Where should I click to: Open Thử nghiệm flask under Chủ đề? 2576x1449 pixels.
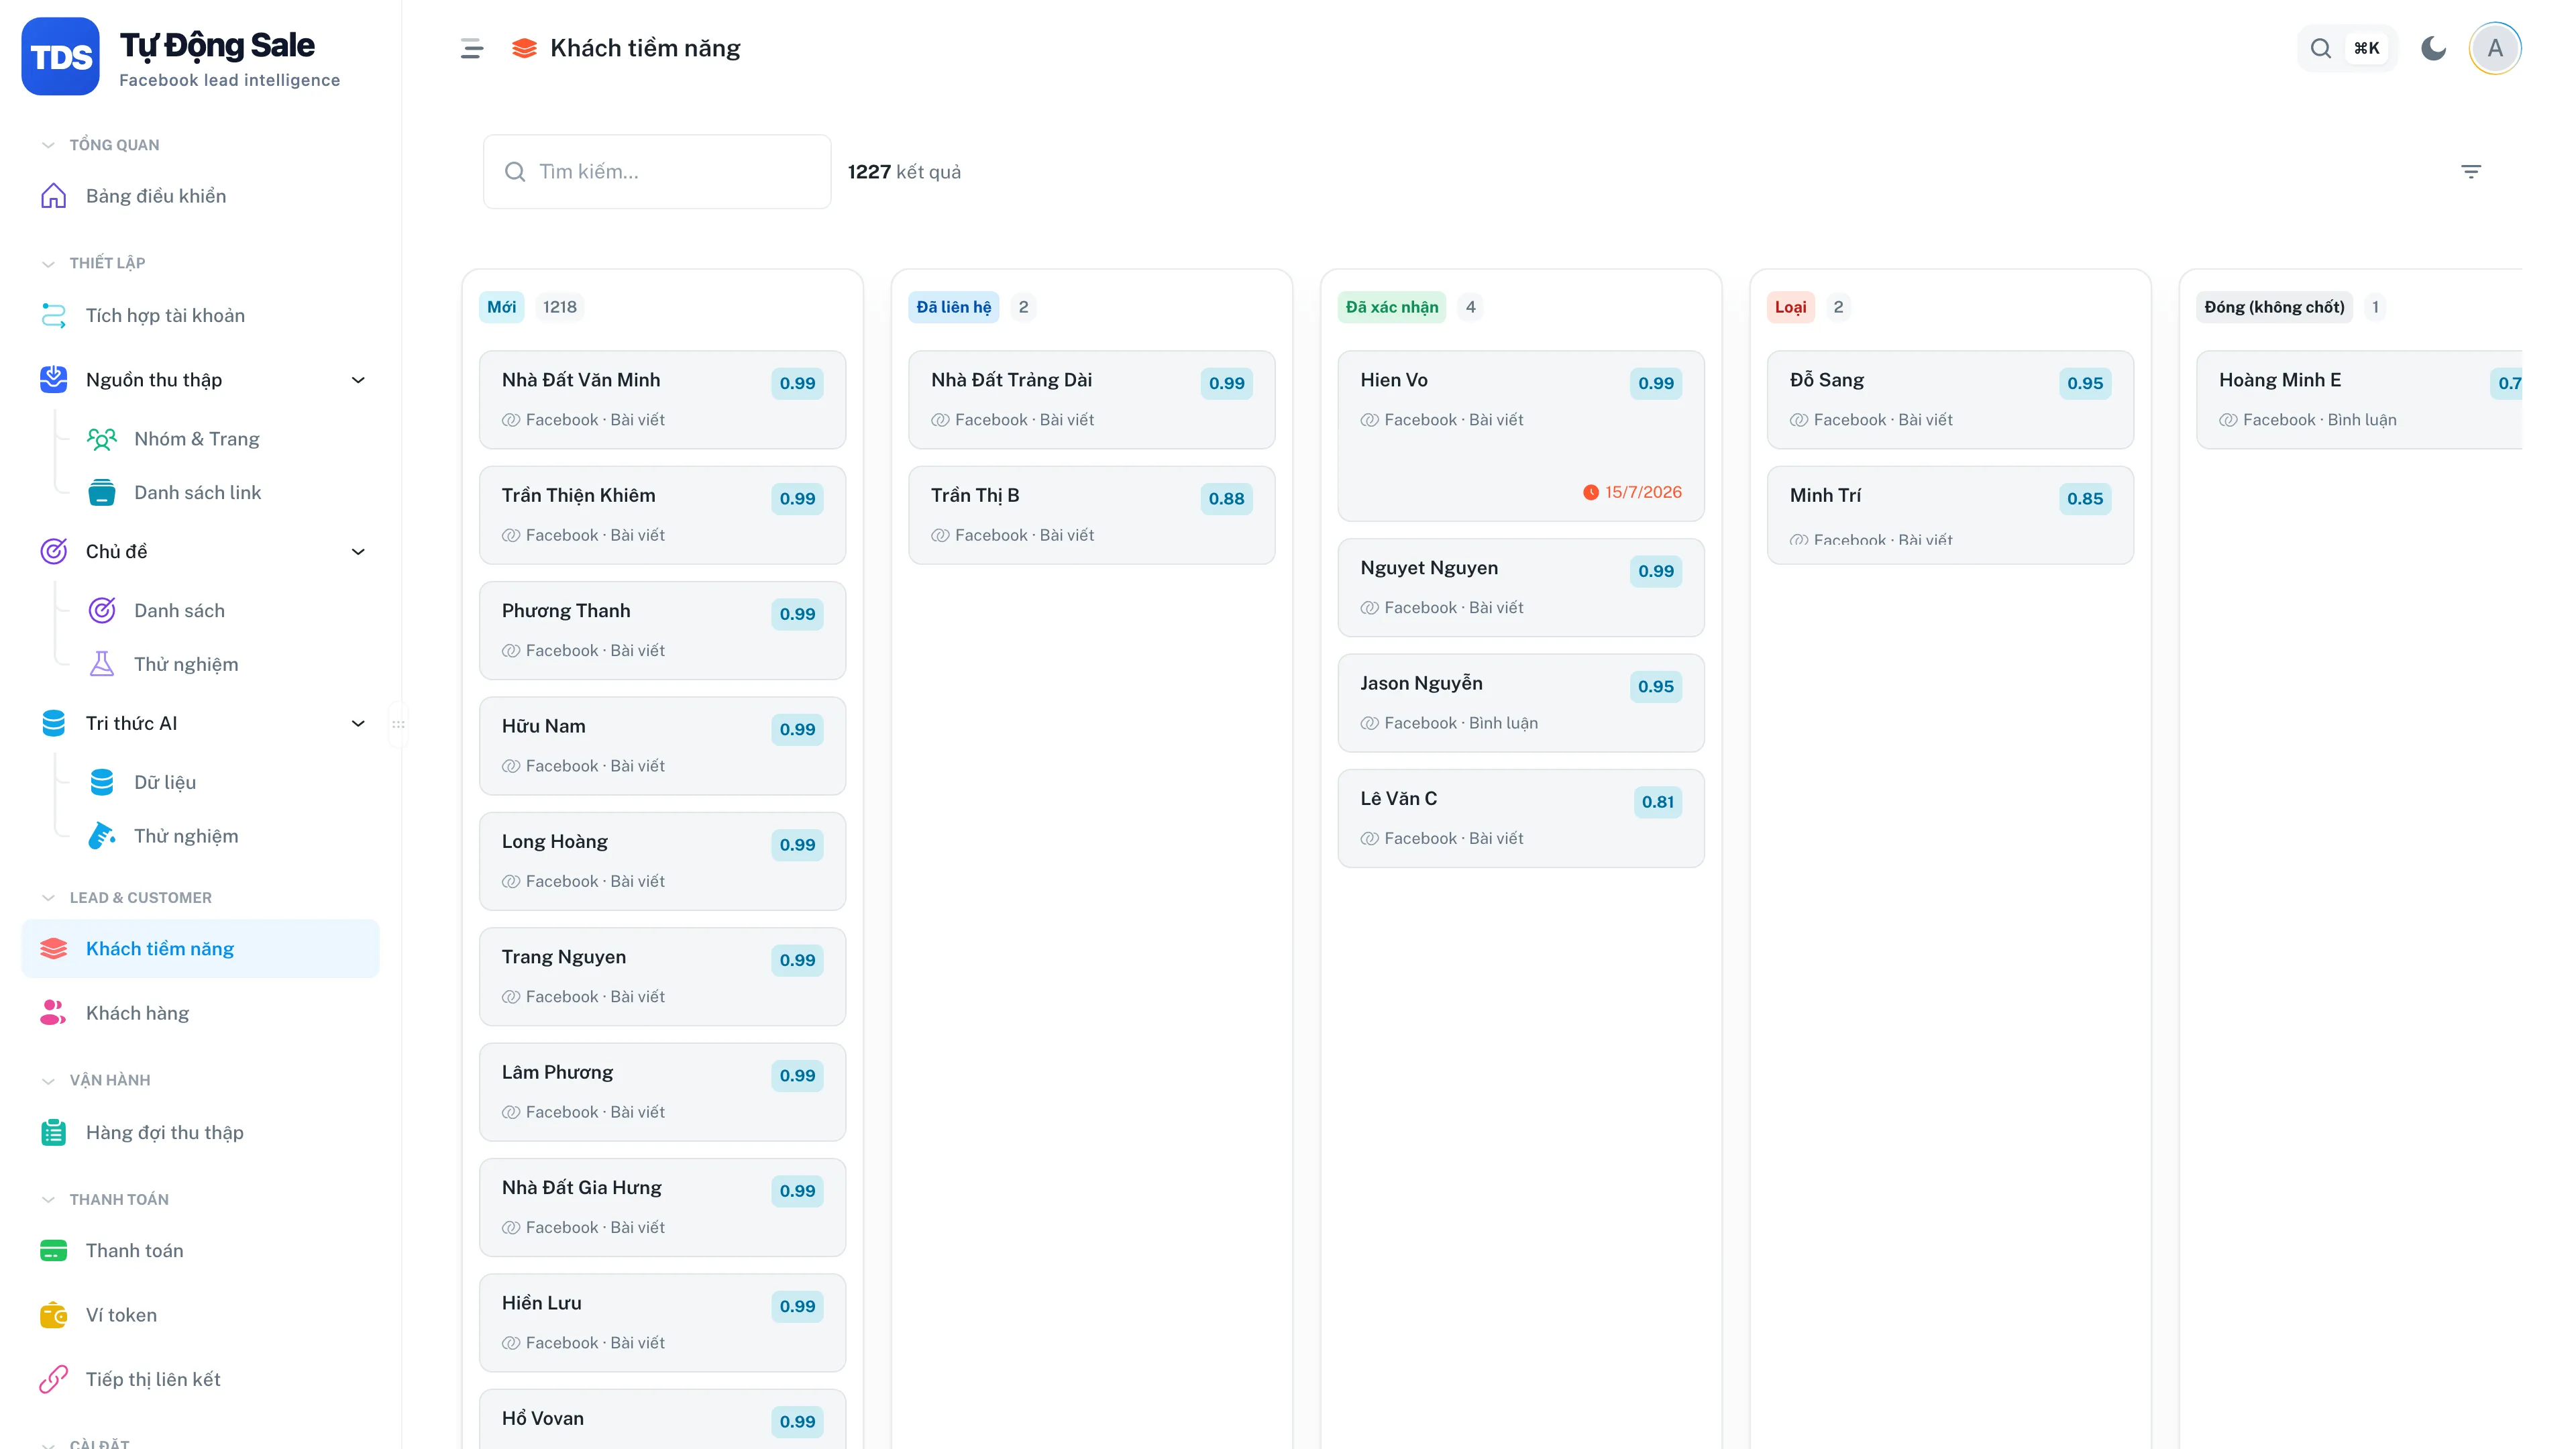click(x=102, y=665)
